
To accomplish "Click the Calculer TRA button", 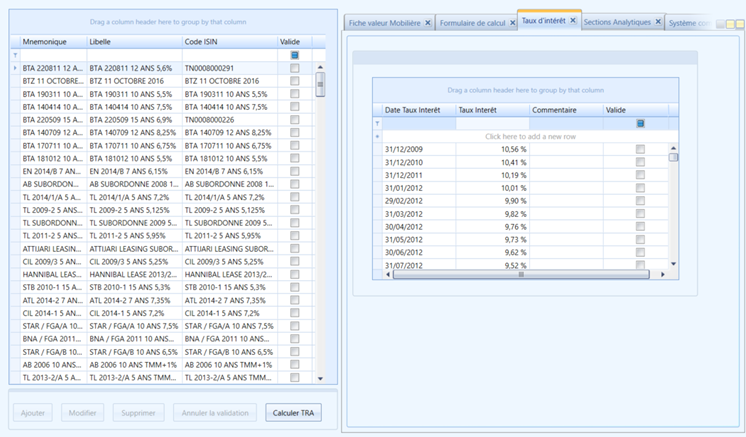I will (x=293, y=413).
